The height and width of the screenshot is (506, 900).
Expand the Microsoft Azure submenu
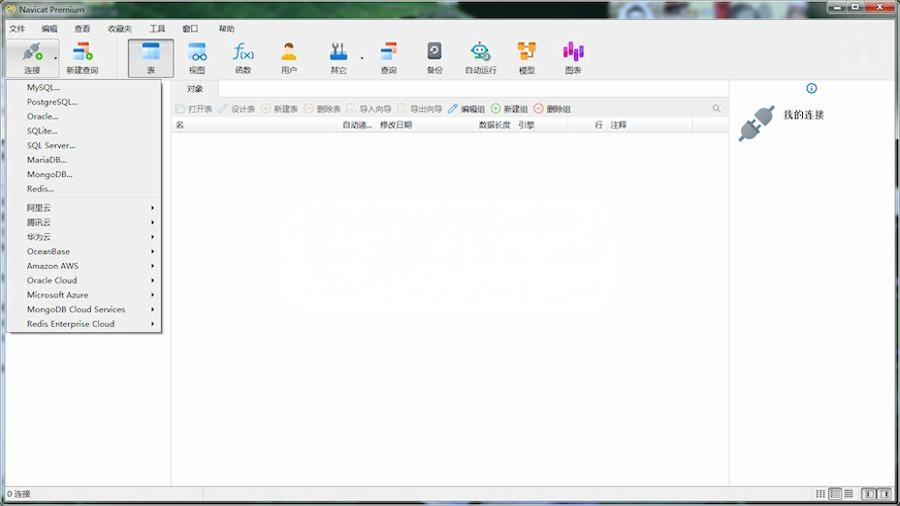tap(84, 294)
